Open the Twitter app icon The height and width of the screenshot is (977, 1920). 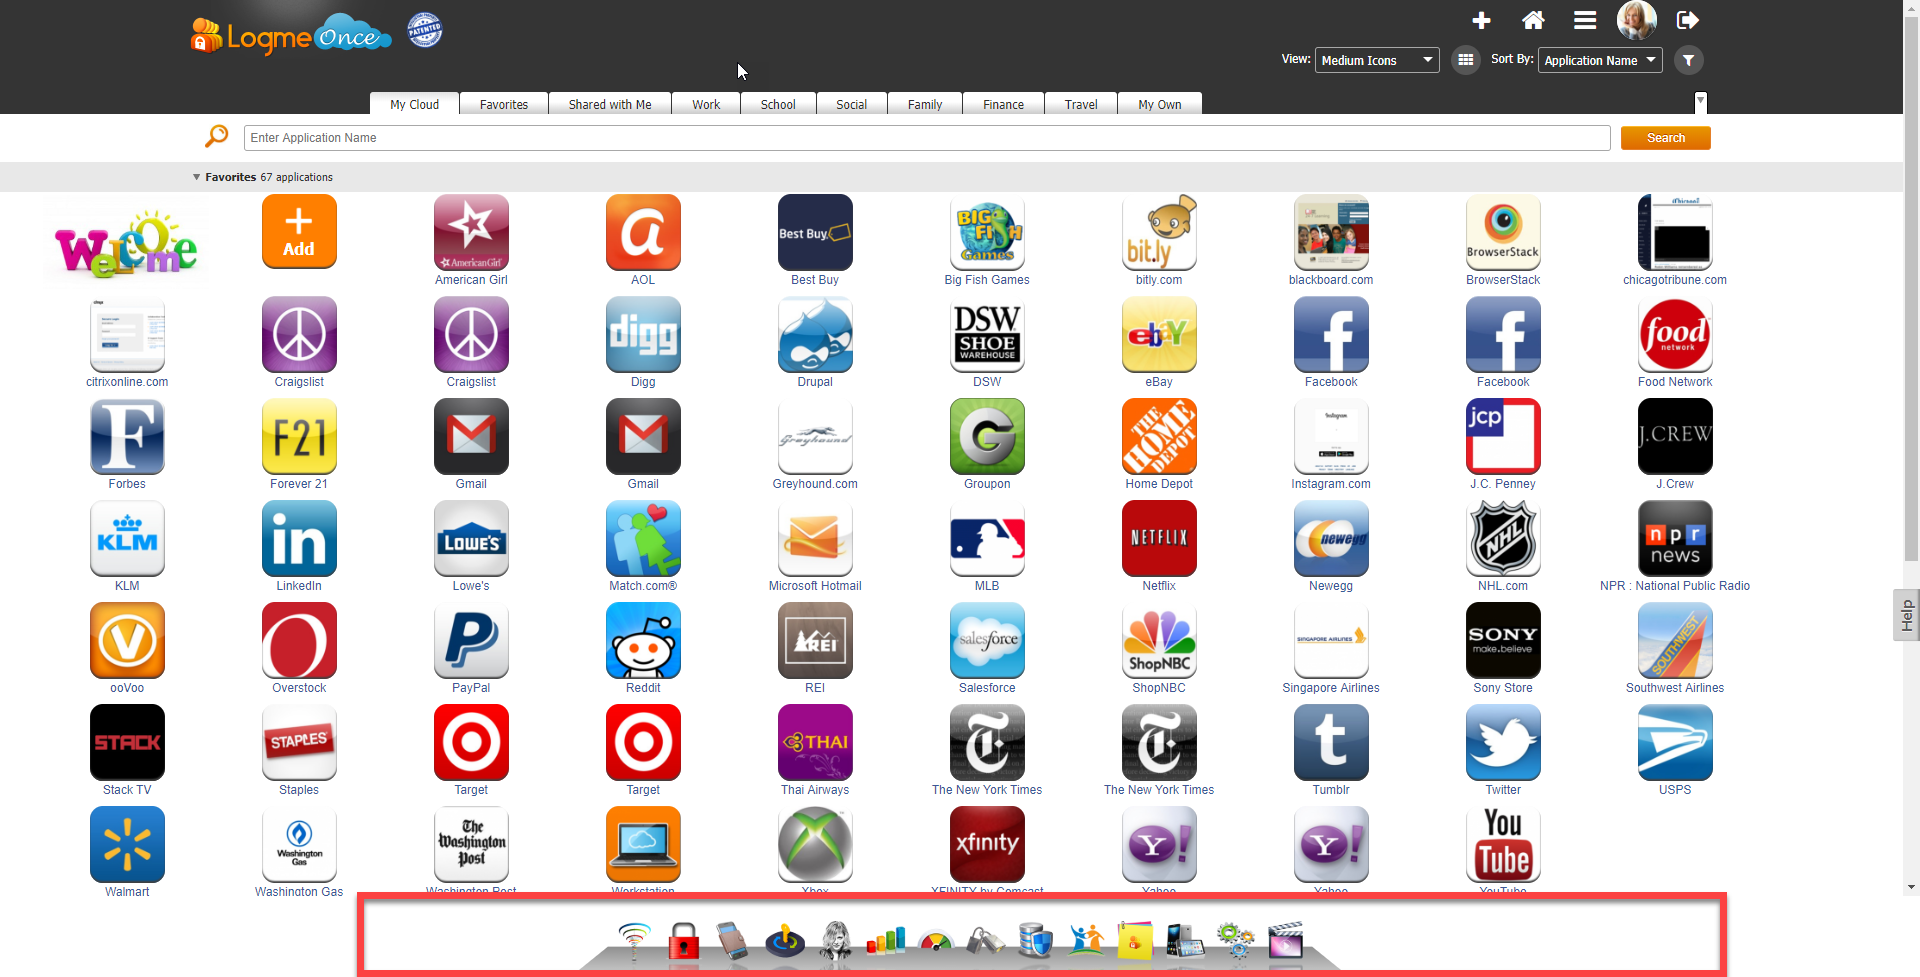click(x=1503, y=742)
